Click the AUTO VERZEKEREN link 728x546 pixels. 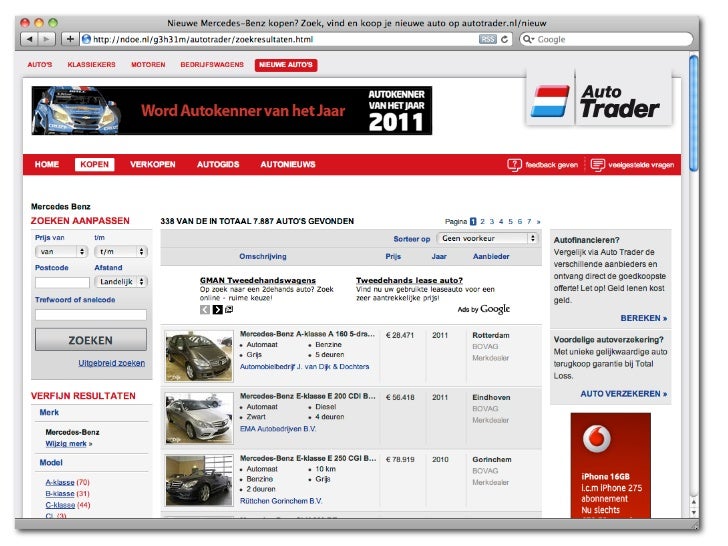(x=624, y=394)
